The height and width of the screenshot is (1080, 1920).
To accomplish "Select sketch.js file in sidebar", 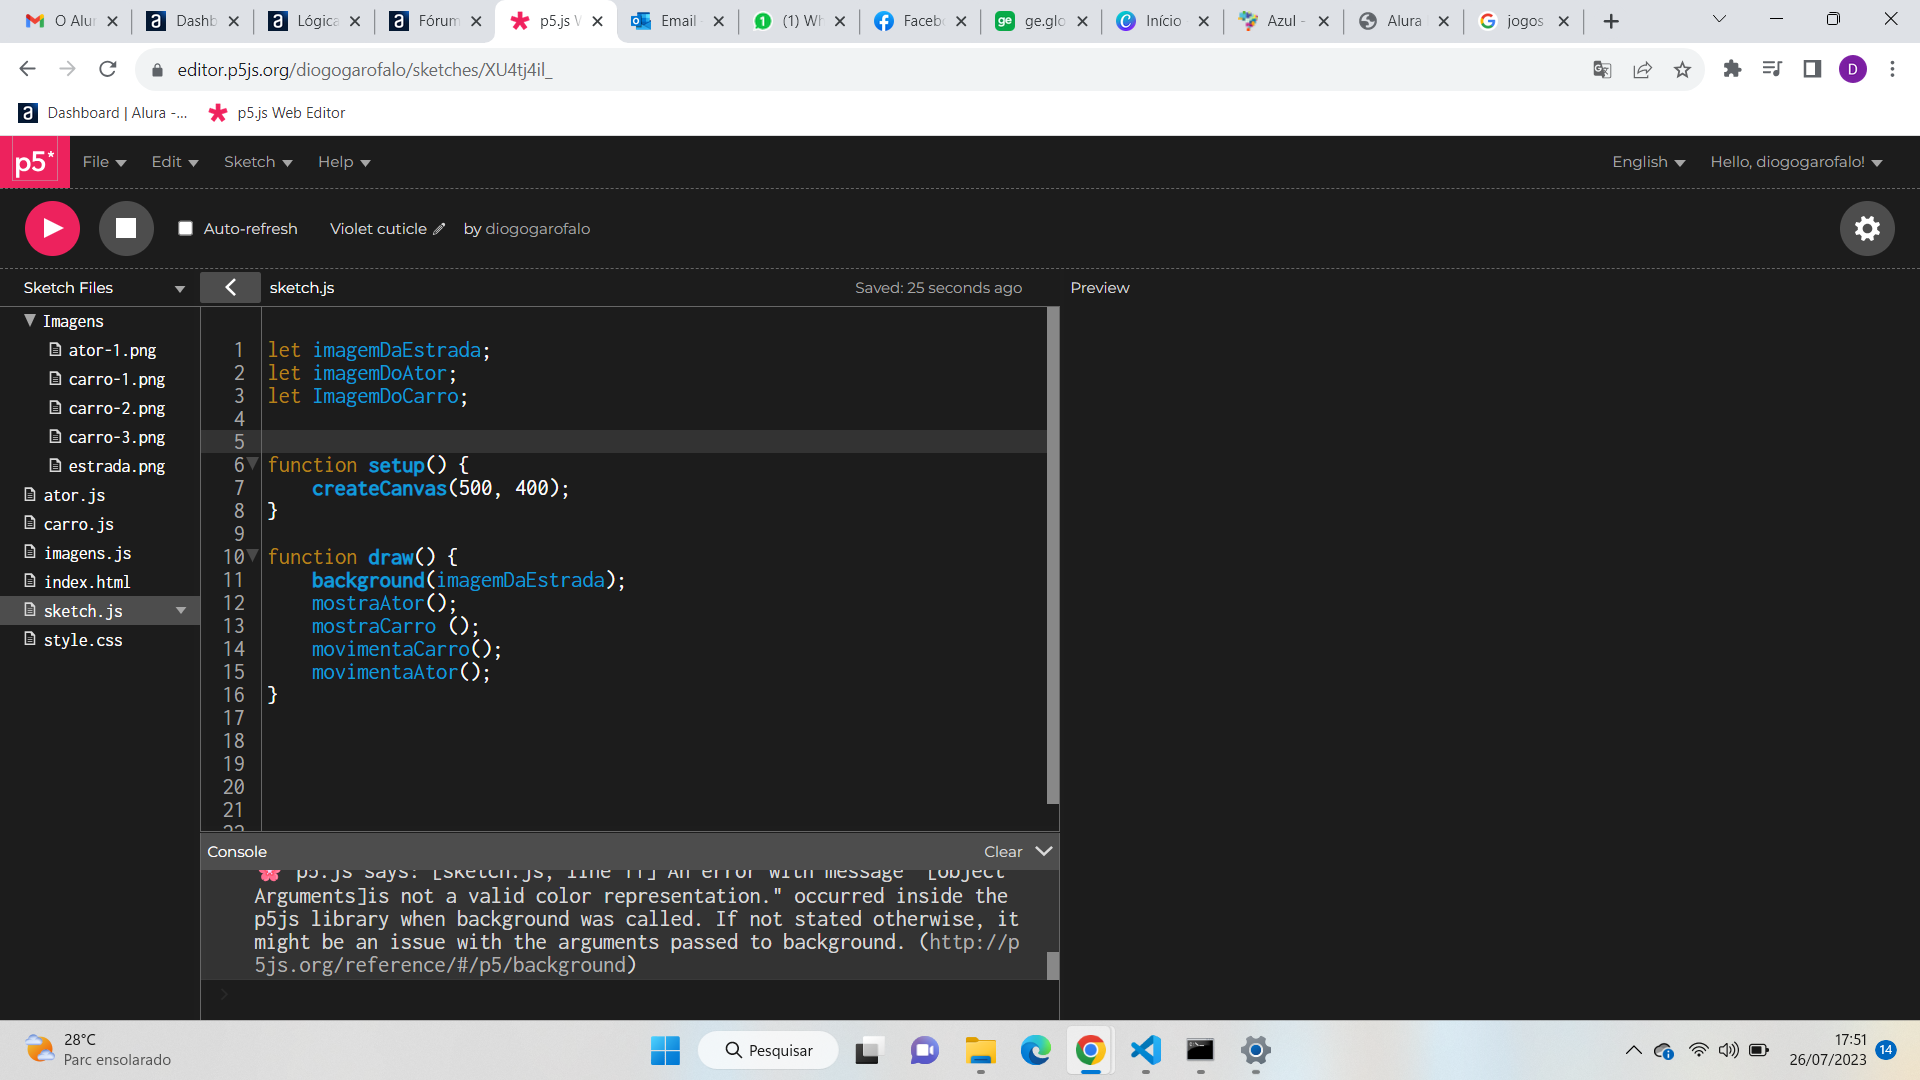I will click(x=82, y=611).
